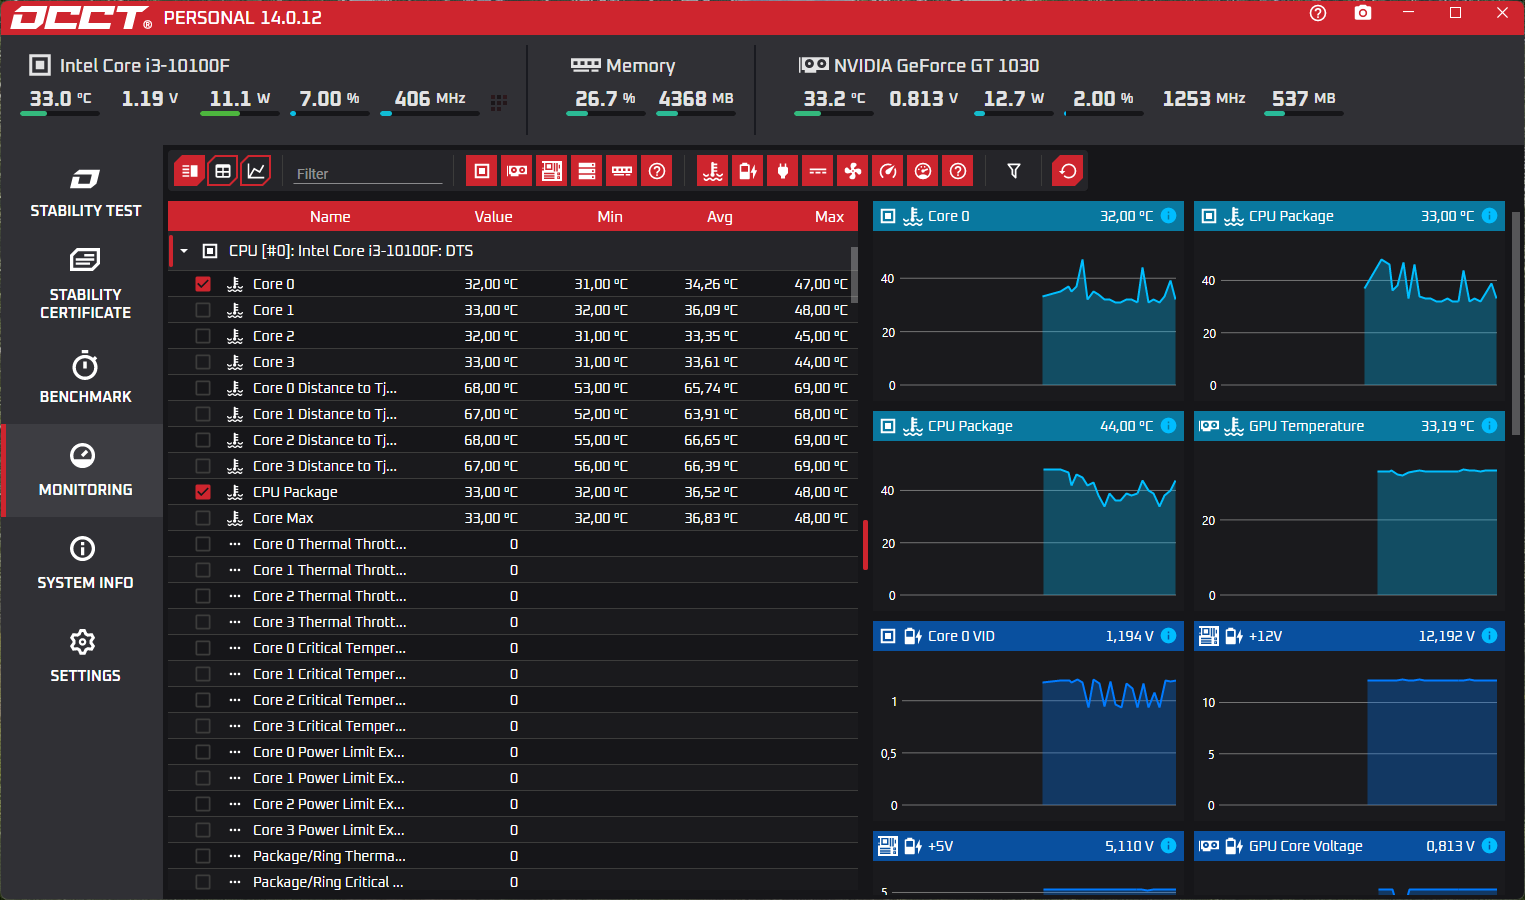Check the Core 1 checkbox
The image size is (1525, 900).
pos(203,310)
